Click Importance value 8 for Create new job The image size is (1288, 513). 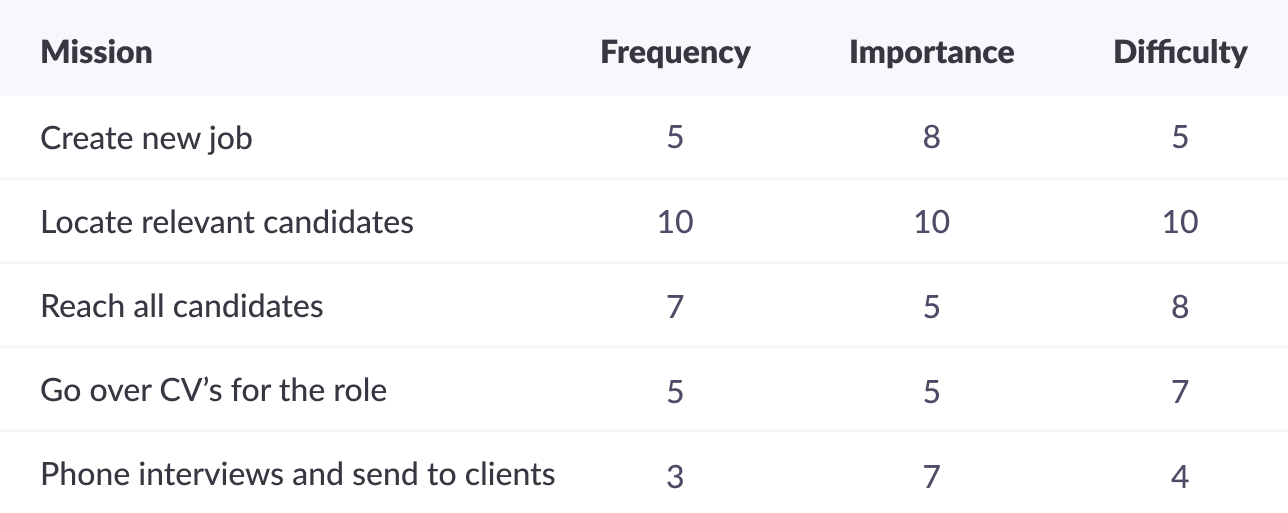pyautogui.click(x=931, y=137)
